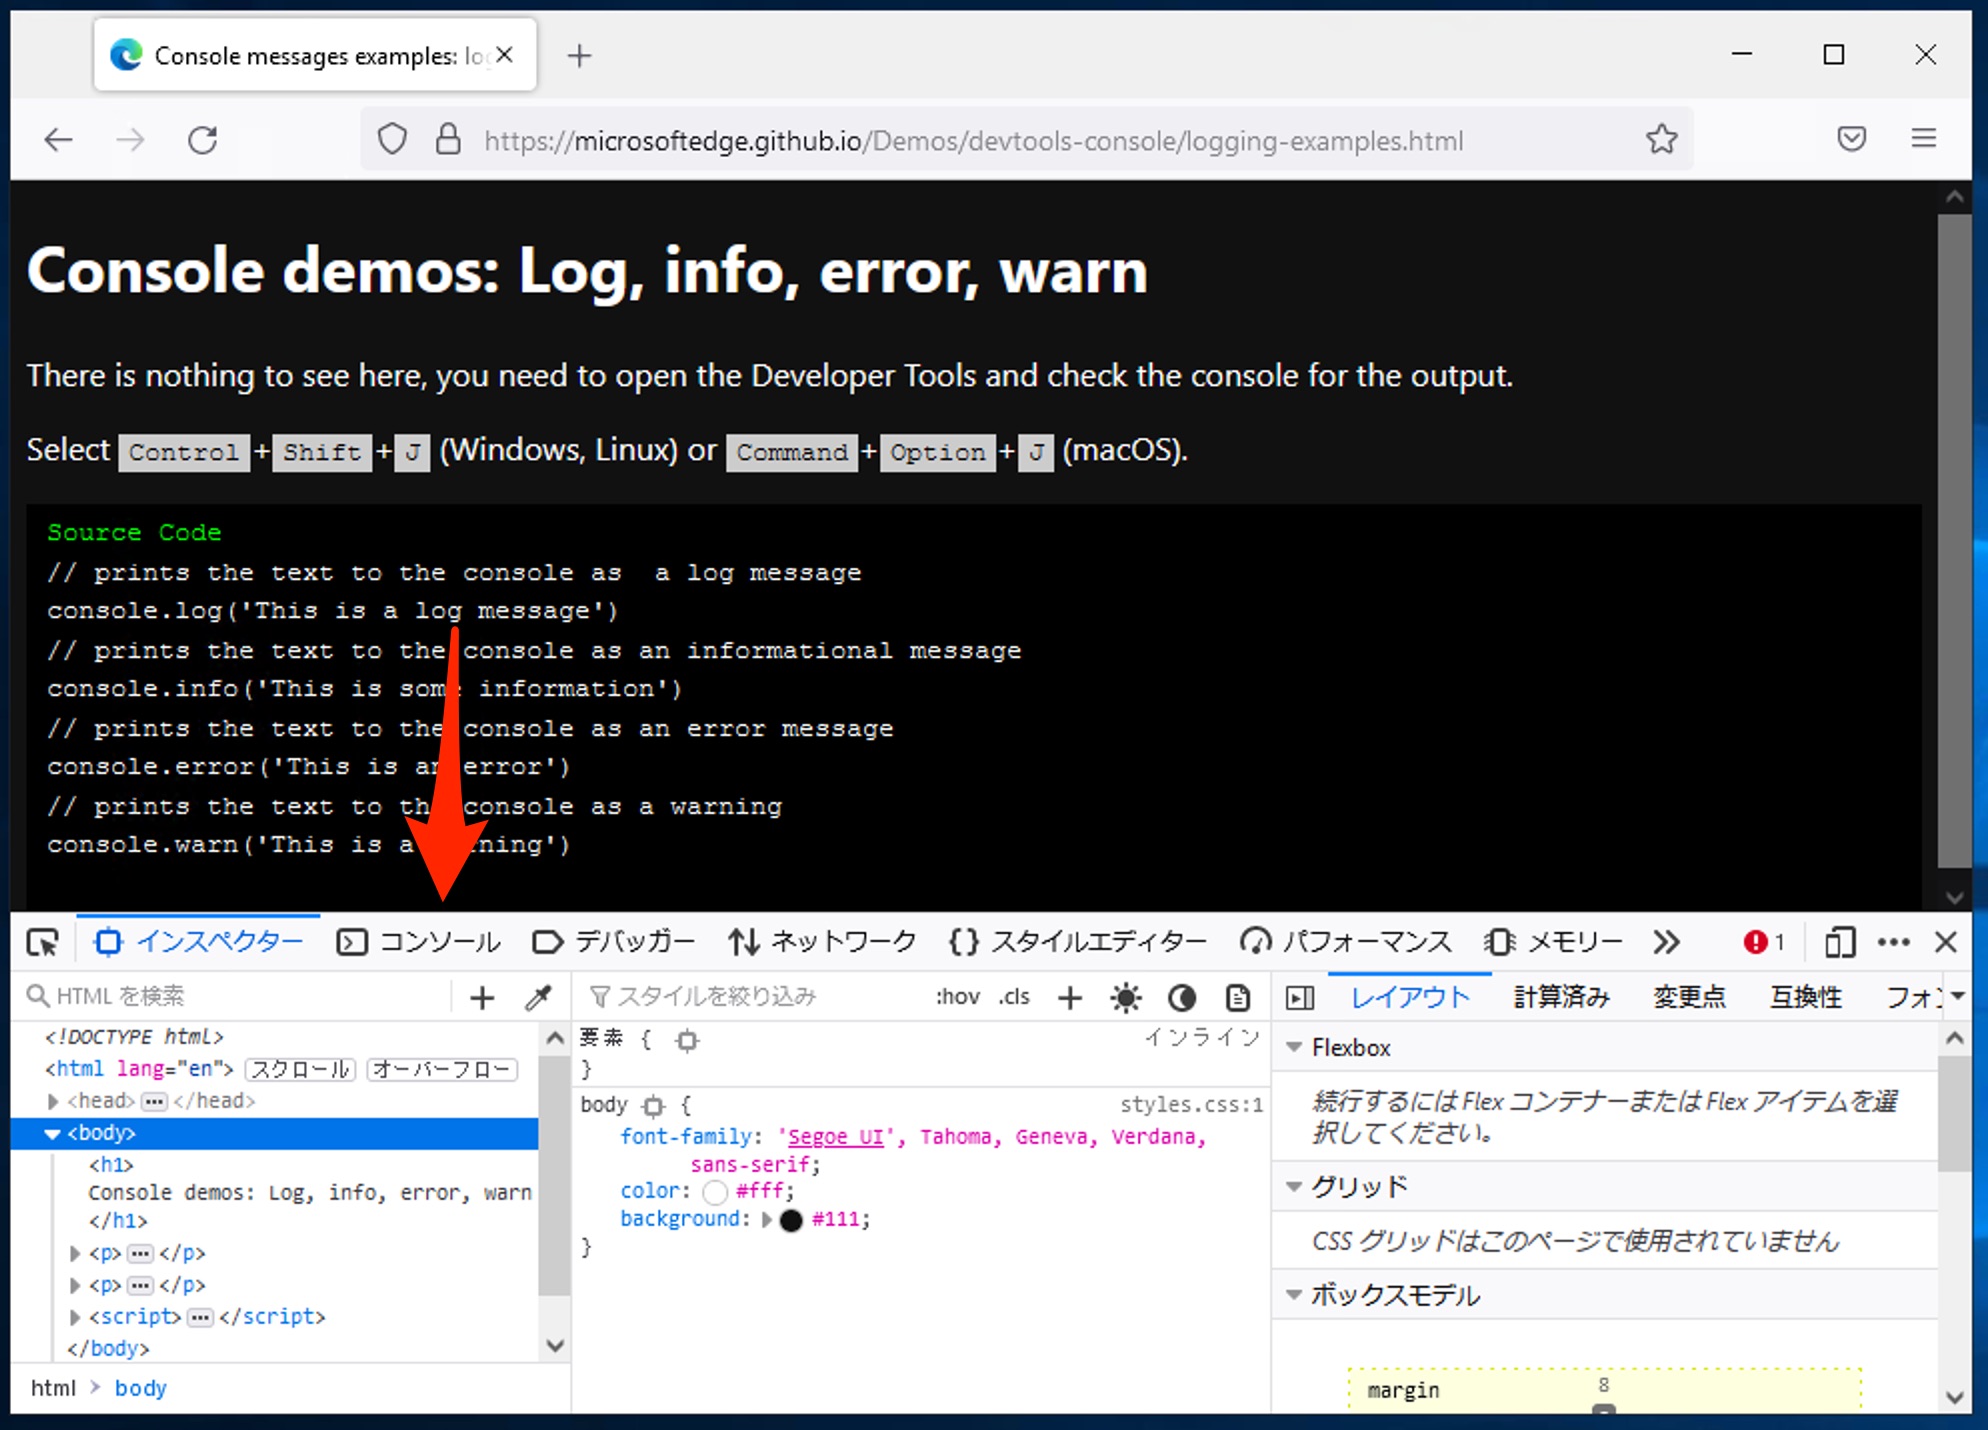The width and height of the screenshot is (1988, 1430).
Task: Create a new node in the inspector
Action: click(x=482, y=996)
